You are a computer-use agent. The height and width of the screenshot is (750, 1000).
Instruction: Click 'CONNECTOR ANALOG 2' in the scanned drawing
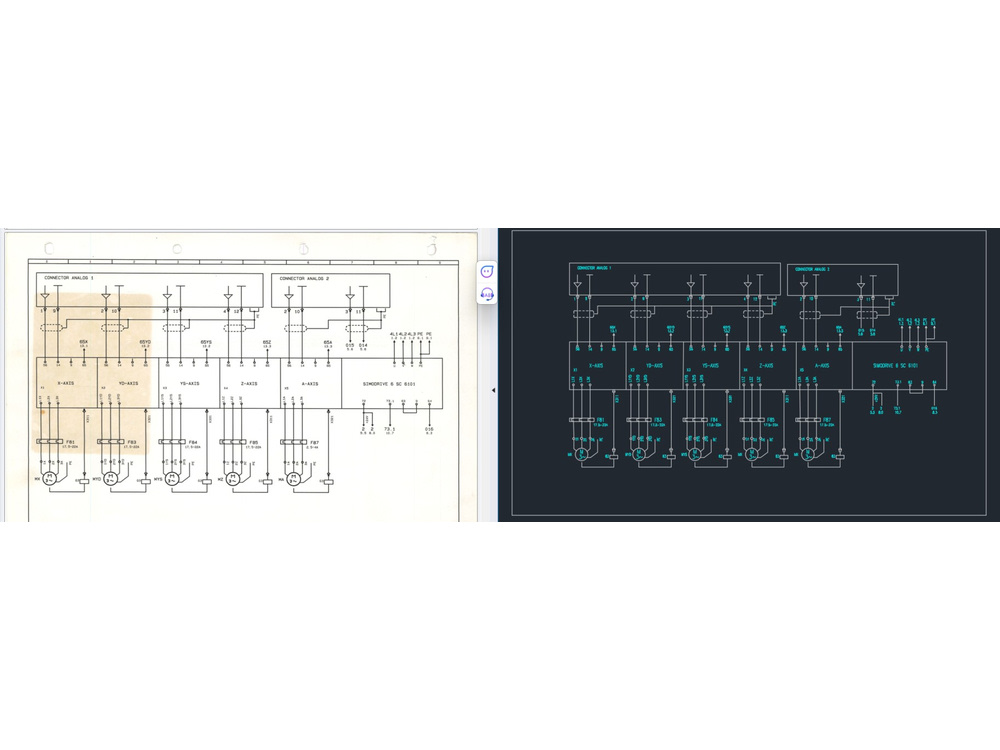click(304, 279)
